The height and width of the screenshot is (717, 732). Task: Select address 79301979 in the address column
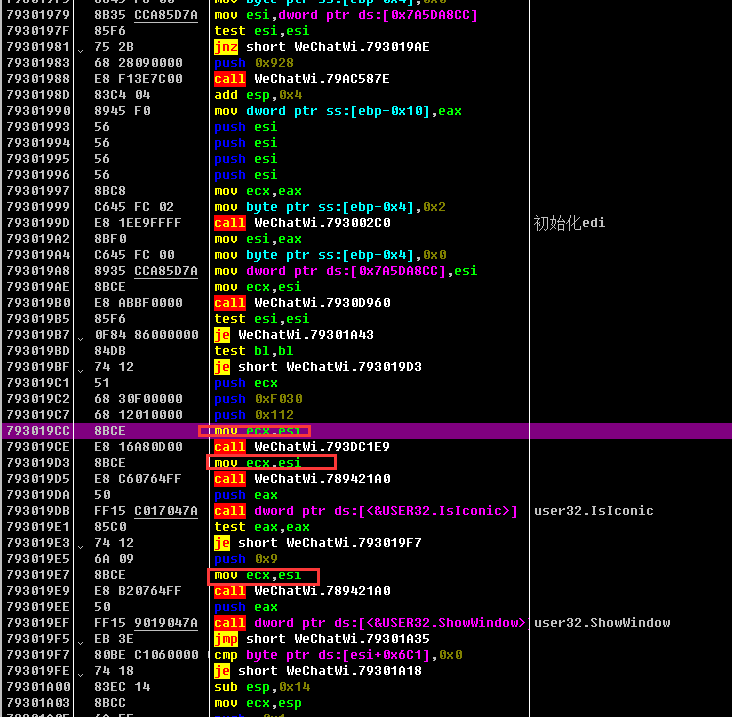pos(38,15)
